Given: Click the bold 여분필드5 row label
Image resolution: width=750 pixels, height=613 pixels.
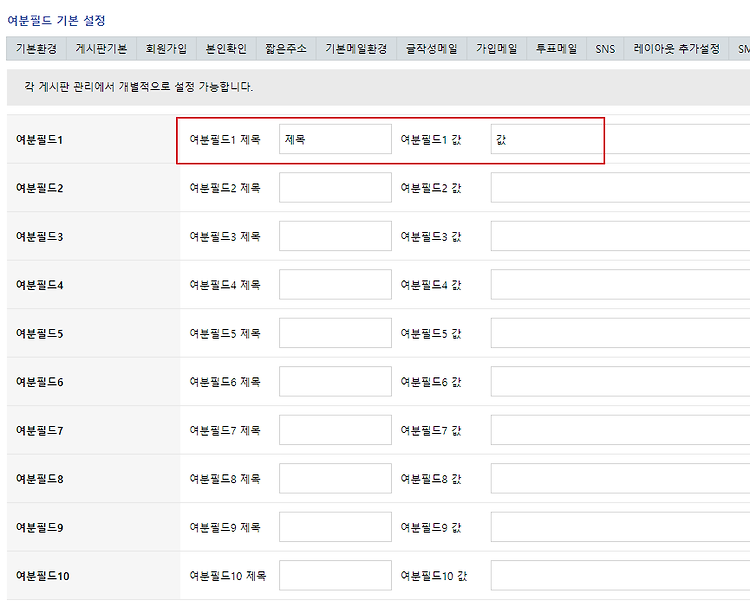Looking at the screenshot, I should 40,333.
